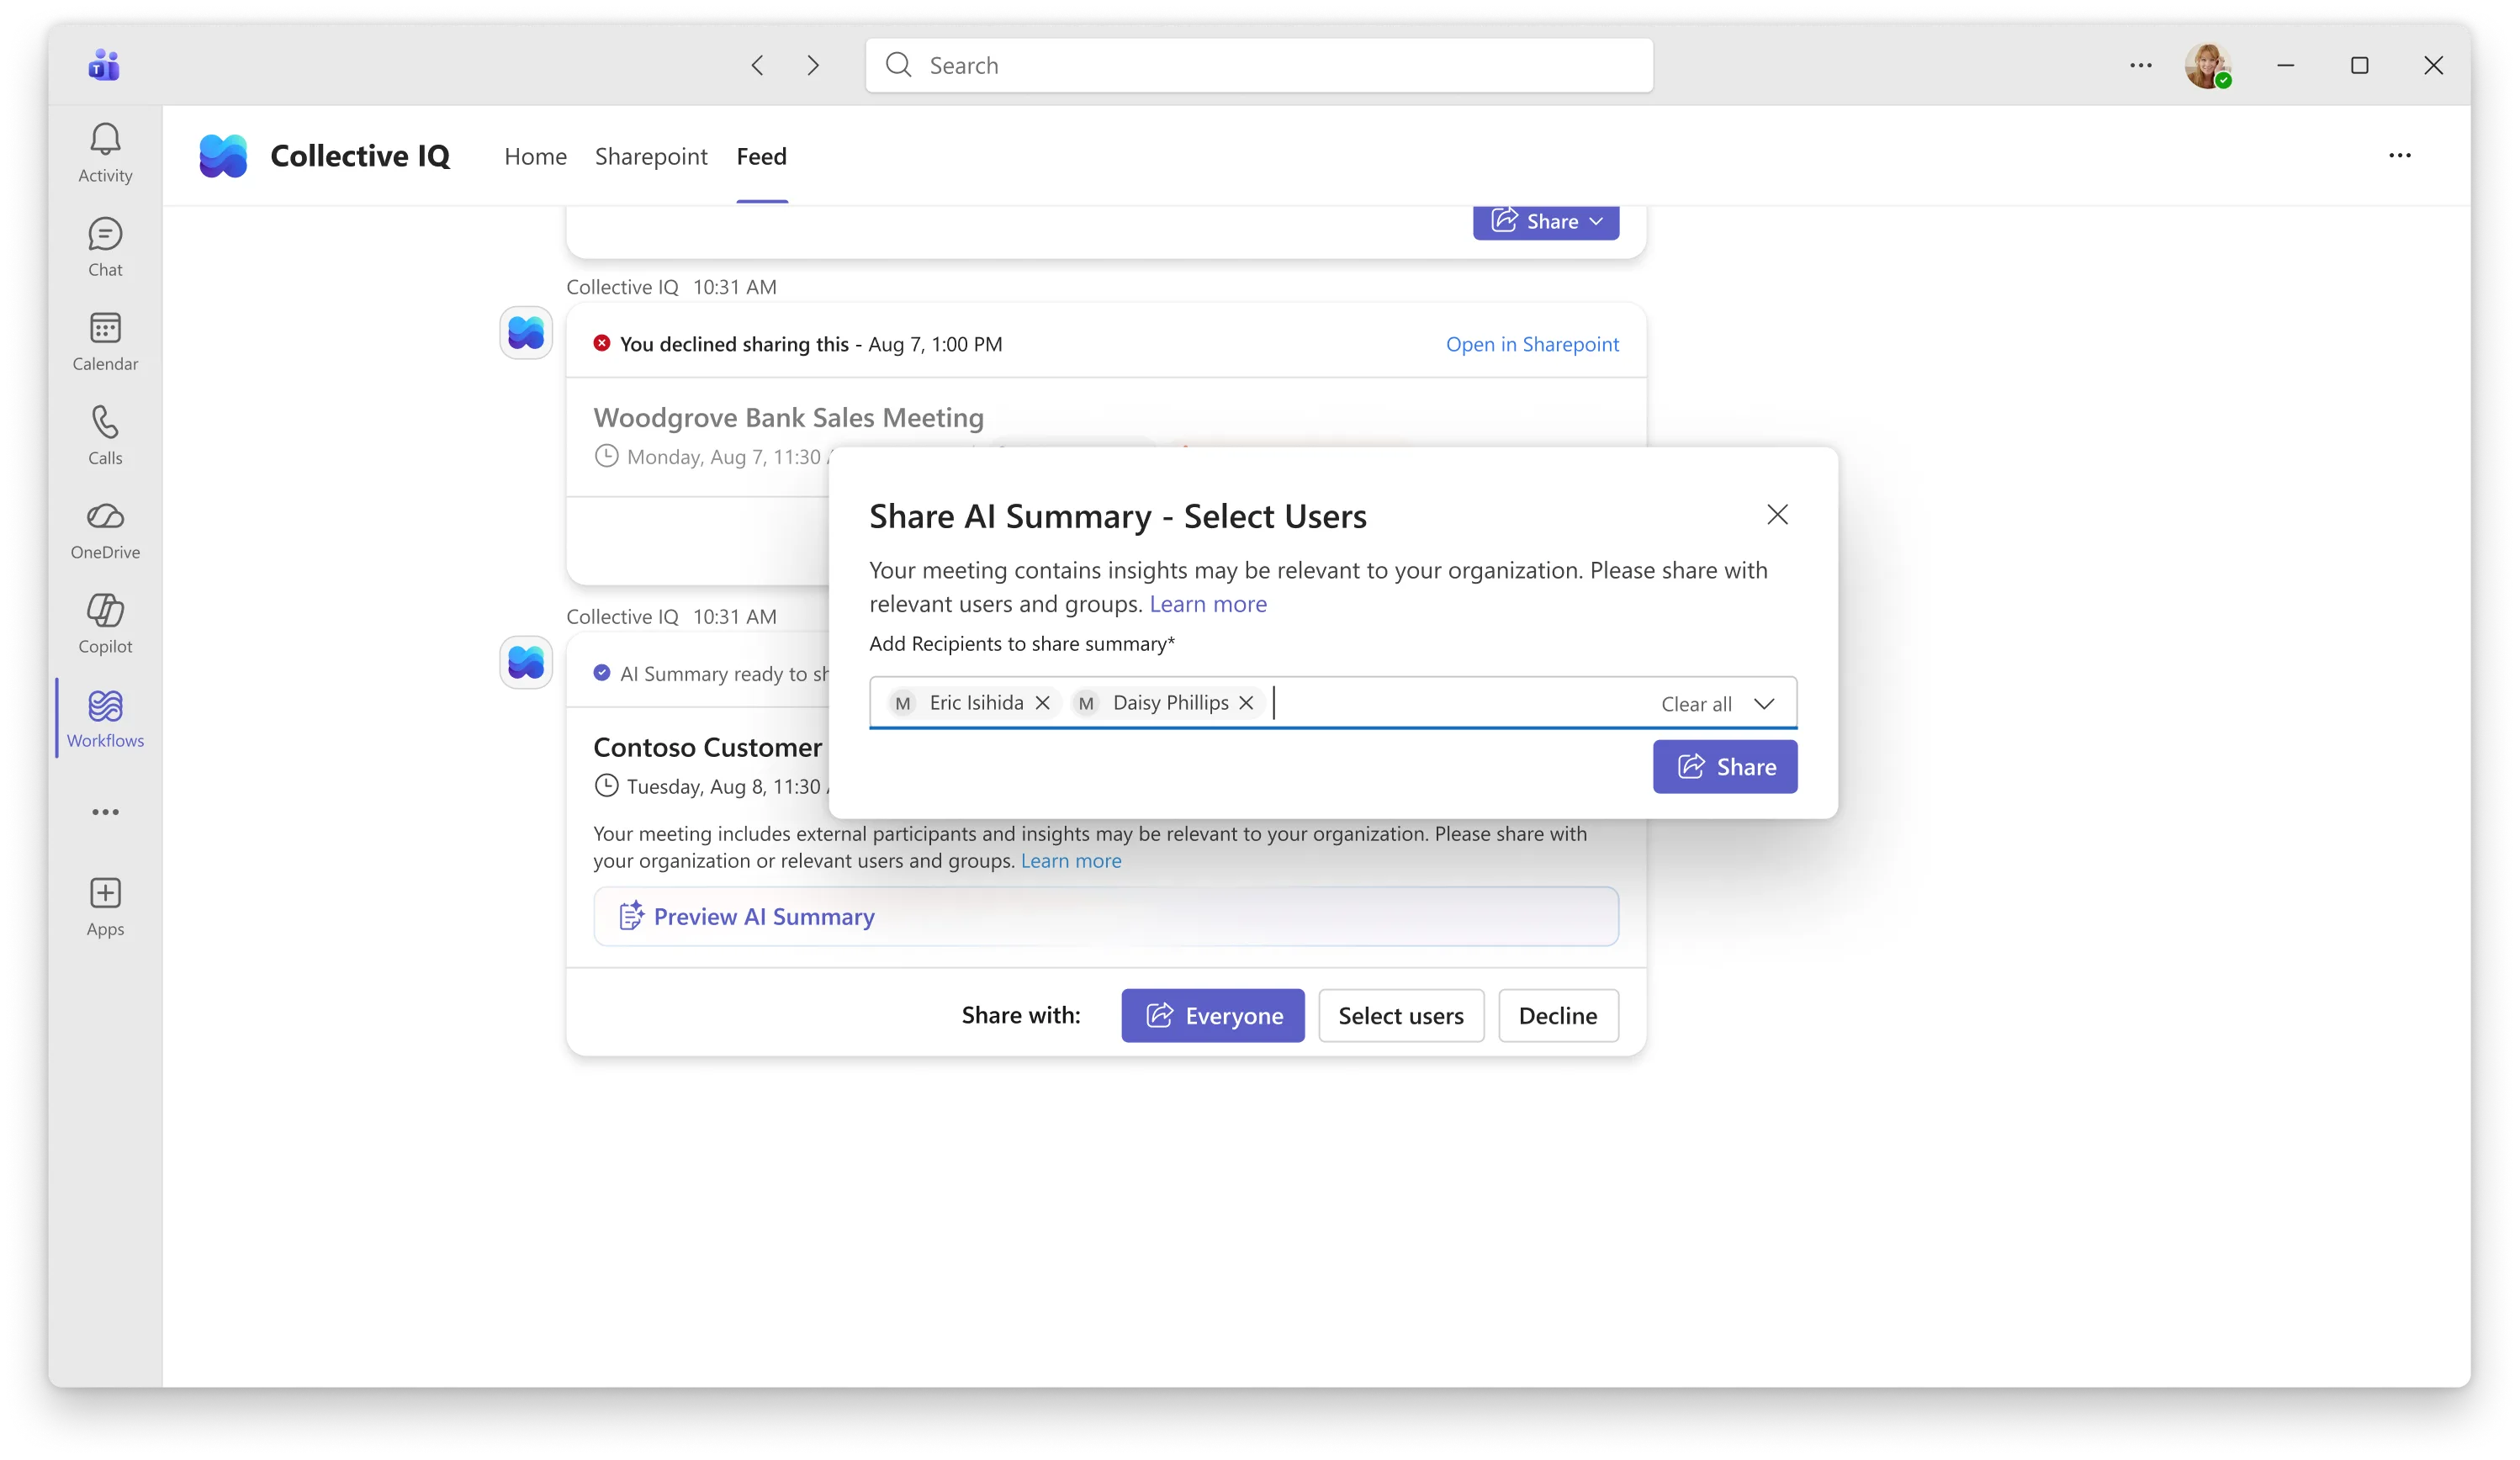Click the Share button in dialog

pos(1724,767)
